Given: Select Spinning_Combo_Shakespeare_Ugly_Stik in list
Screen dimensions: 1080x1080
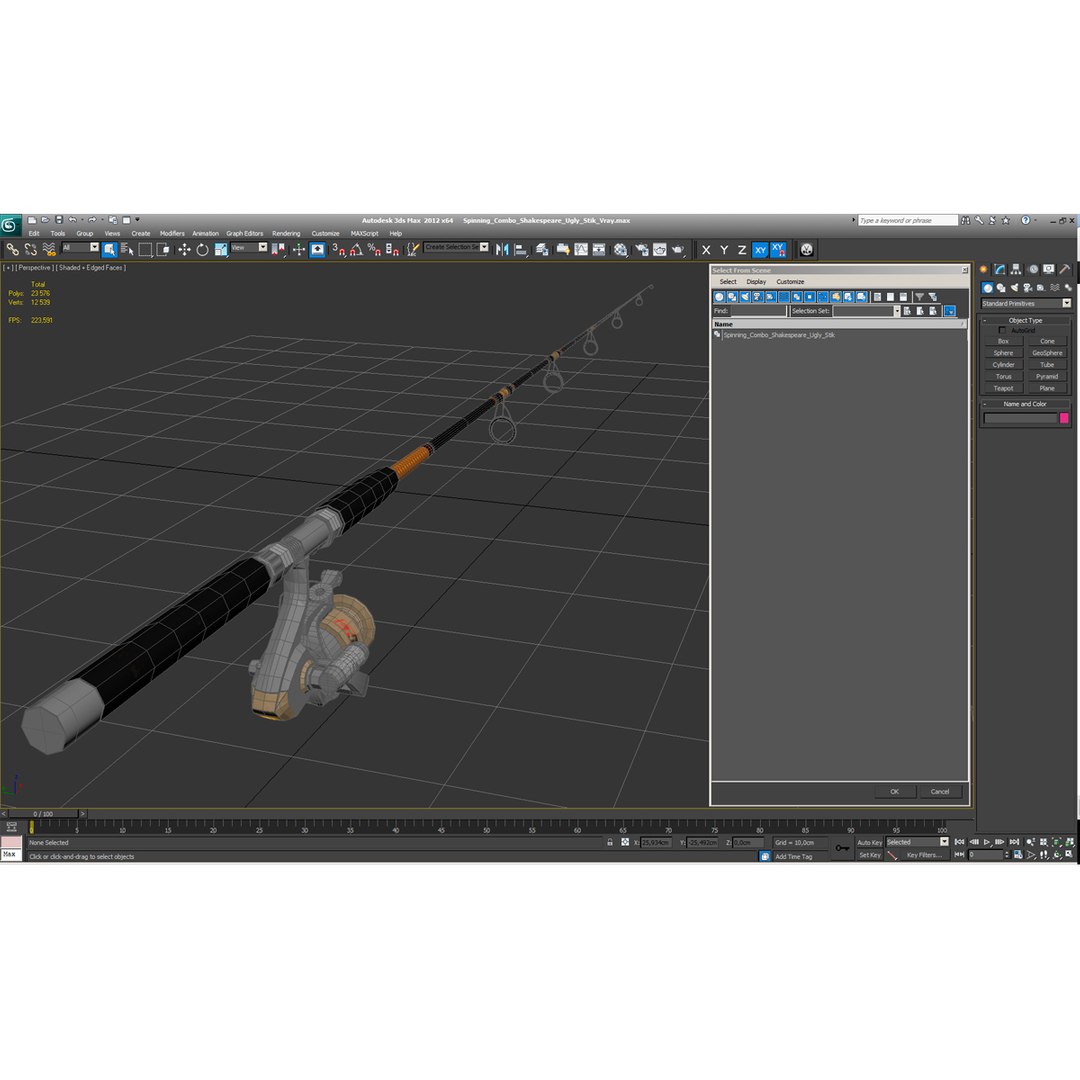Looking at the screenshot, I should click(779, 335).
